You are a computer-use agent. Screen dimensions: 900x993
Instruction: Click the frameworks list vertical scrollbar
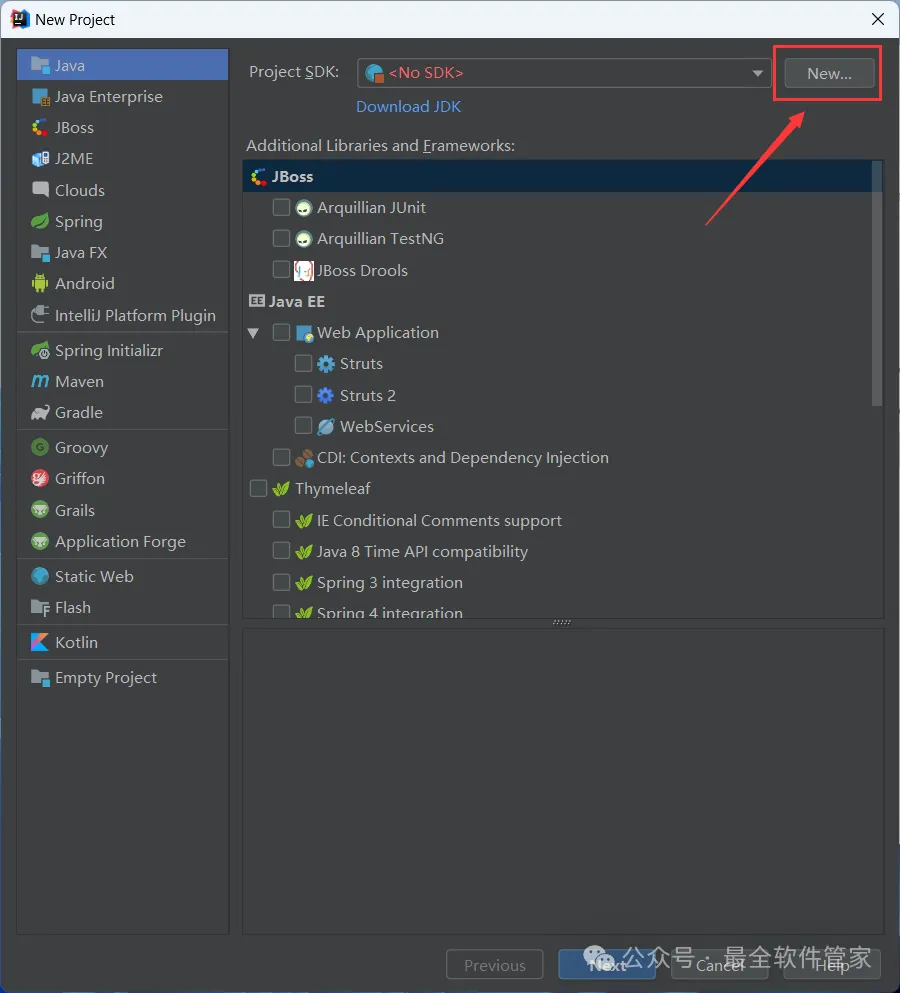pos(877,283)
